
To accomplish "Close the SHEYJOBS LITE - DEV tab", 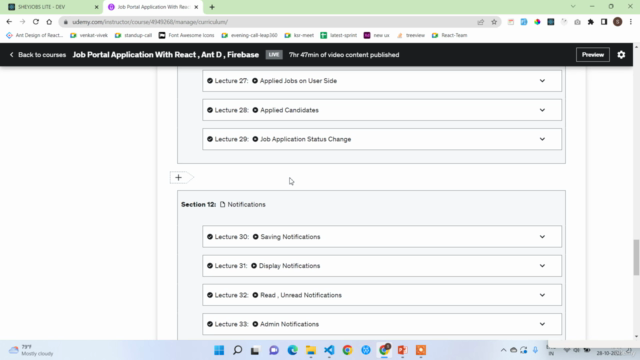I will click(x=96, y=7).
